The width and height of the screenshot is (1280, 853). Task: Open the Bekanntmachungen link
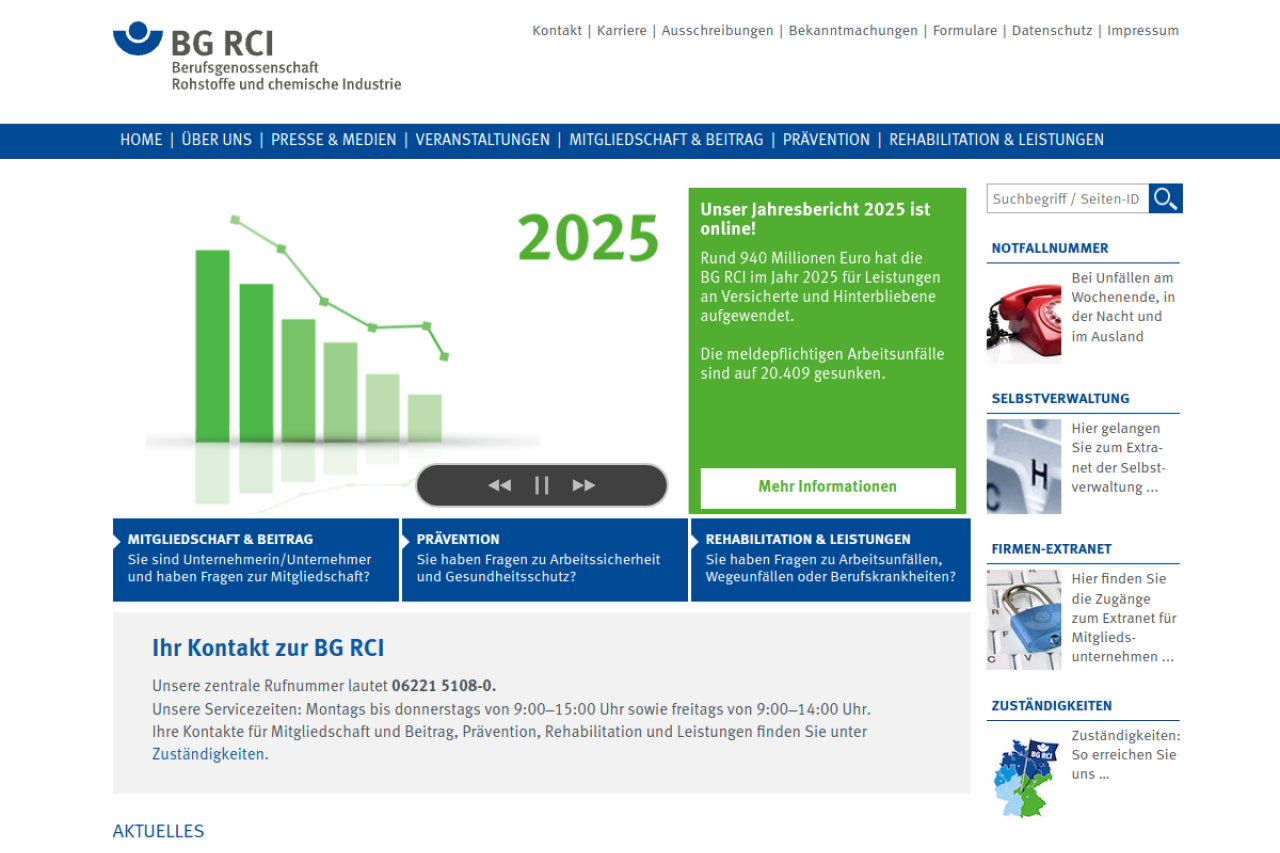(x=853, y=31)
